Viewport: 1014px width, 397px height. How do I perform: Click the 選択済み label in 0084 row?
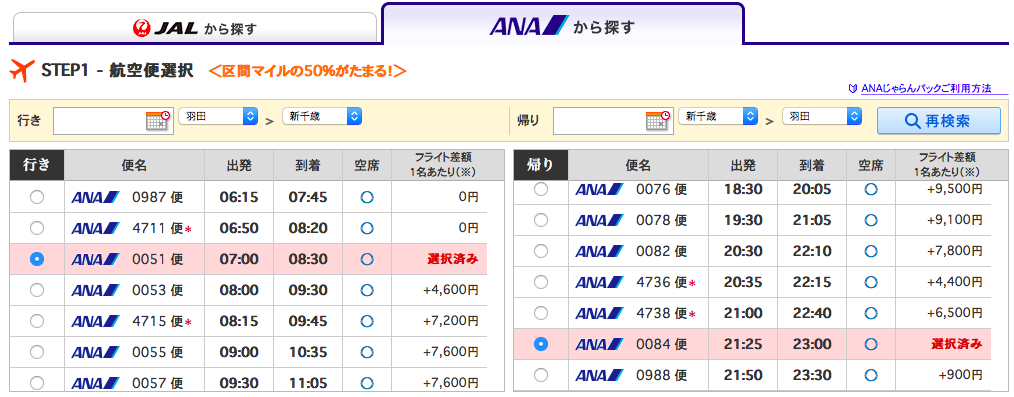click(956, 344)
